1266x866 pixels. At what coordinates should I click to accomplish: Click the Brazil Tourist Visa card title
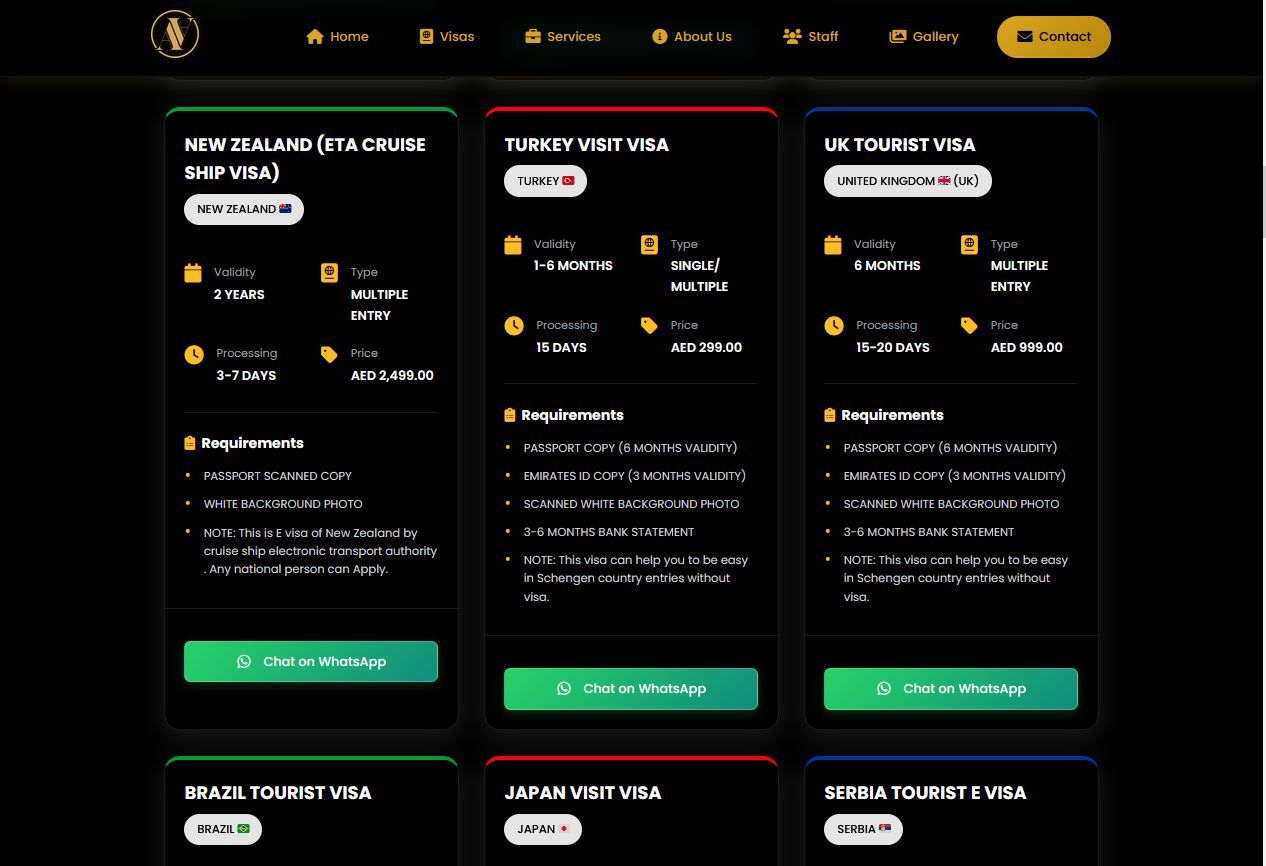click(x=278, y=793)
